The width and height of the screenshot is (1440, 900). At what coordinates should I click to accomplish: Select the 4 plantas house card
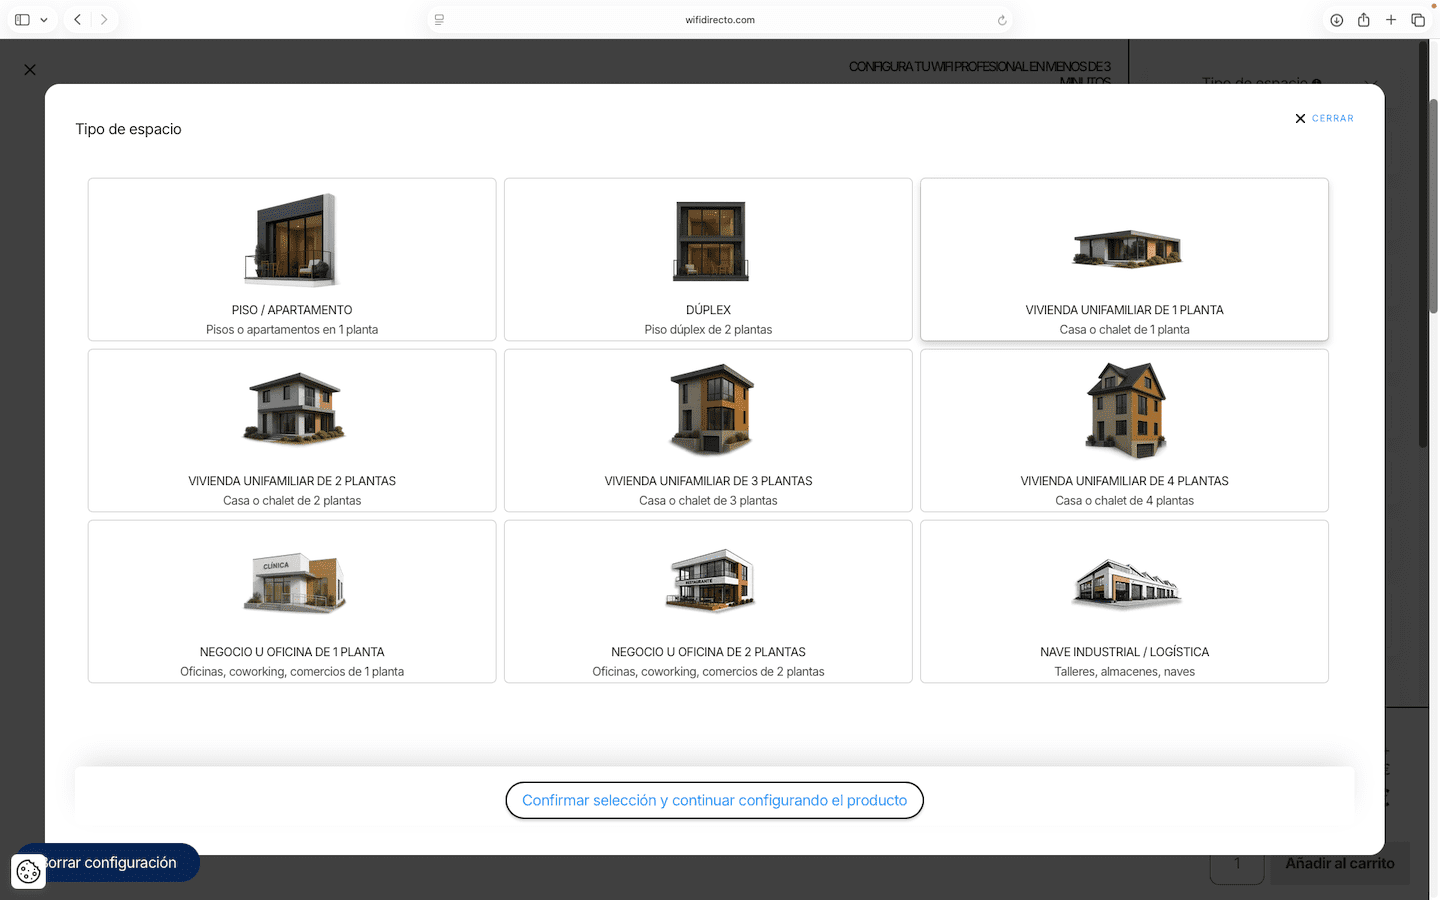(x=1124, y=430)
